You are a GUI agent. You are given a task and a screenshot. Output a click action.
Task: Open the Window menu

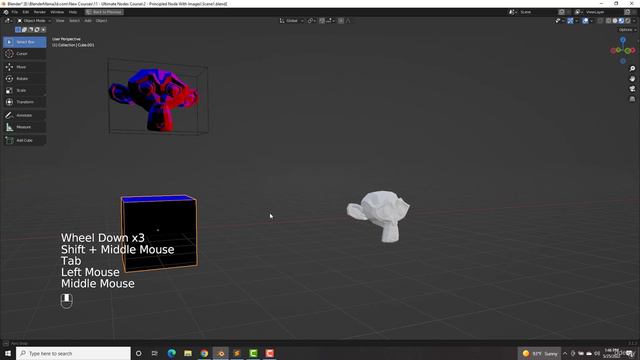point(57,12)
